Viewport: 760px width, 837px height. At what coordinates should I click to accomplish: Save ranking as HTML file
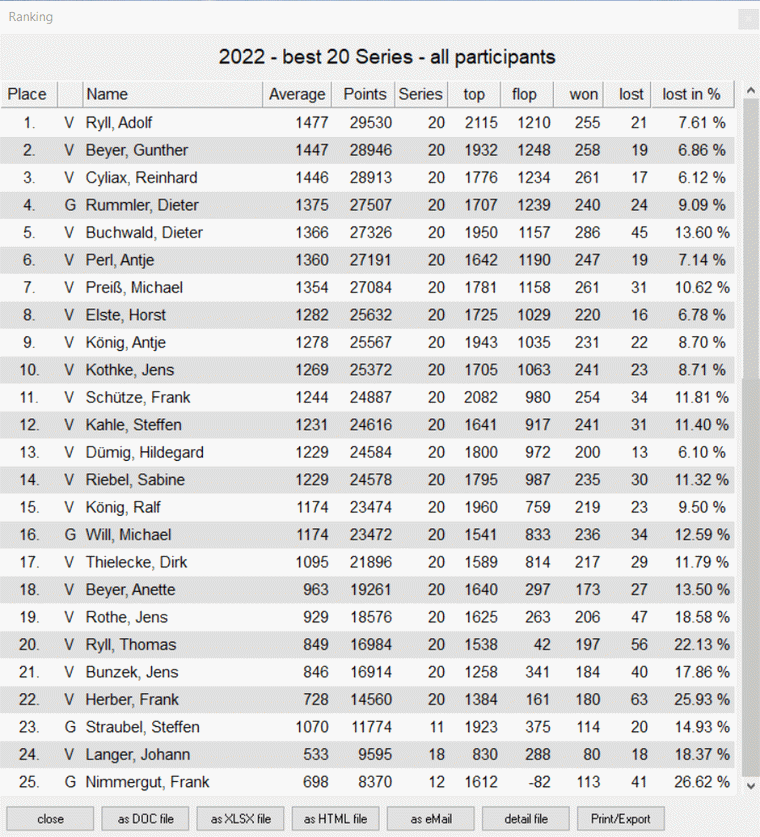pyautogui.click(x=335, y=818)
